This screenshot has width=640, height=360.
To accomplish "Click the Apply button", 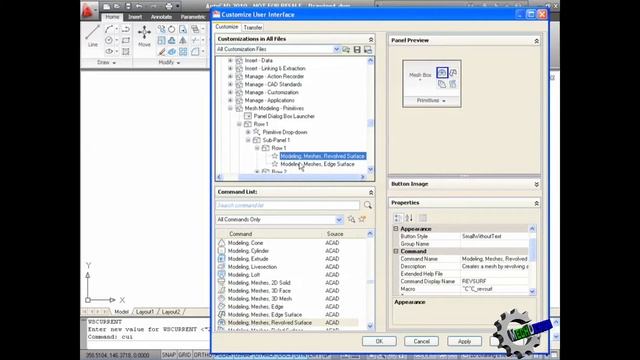I will tap(464, 341).
